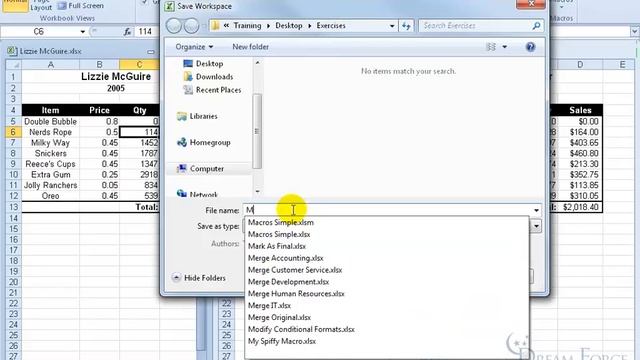Click the $2,018.40 total sales cell
This screenshot has width=640, height=360.
tap(580, 207)
